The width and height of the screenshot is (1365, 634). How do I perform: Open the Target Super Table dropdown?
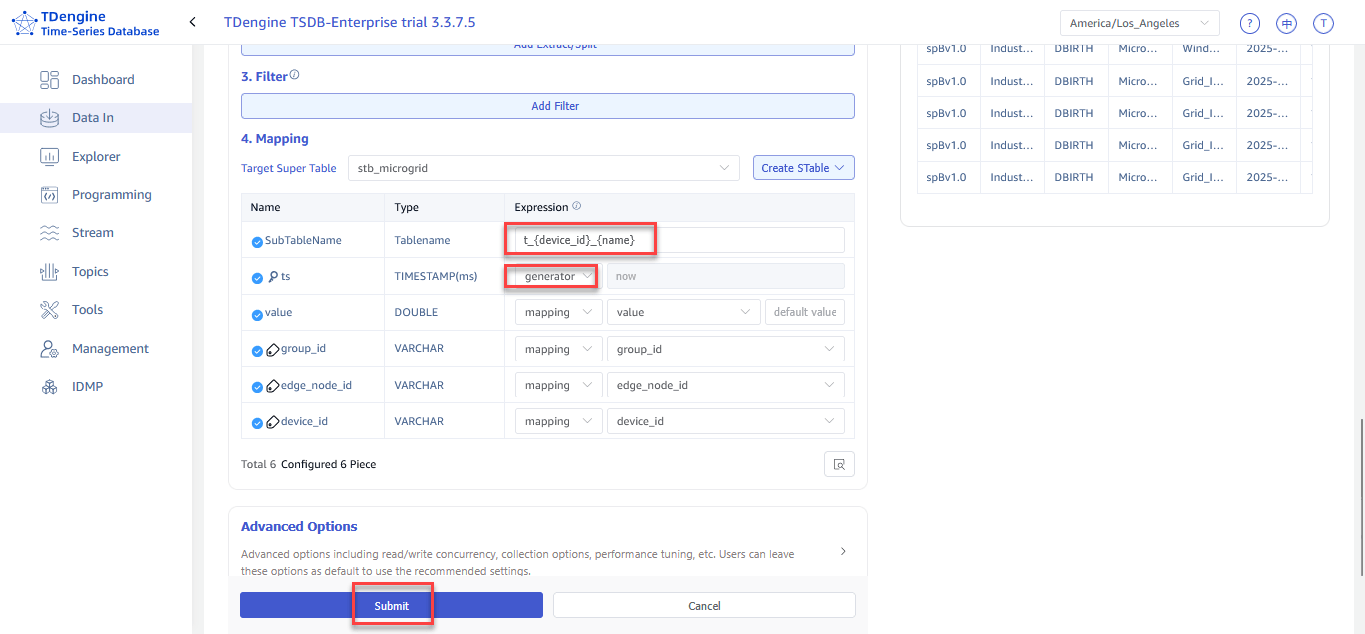[x=543, y=168]
